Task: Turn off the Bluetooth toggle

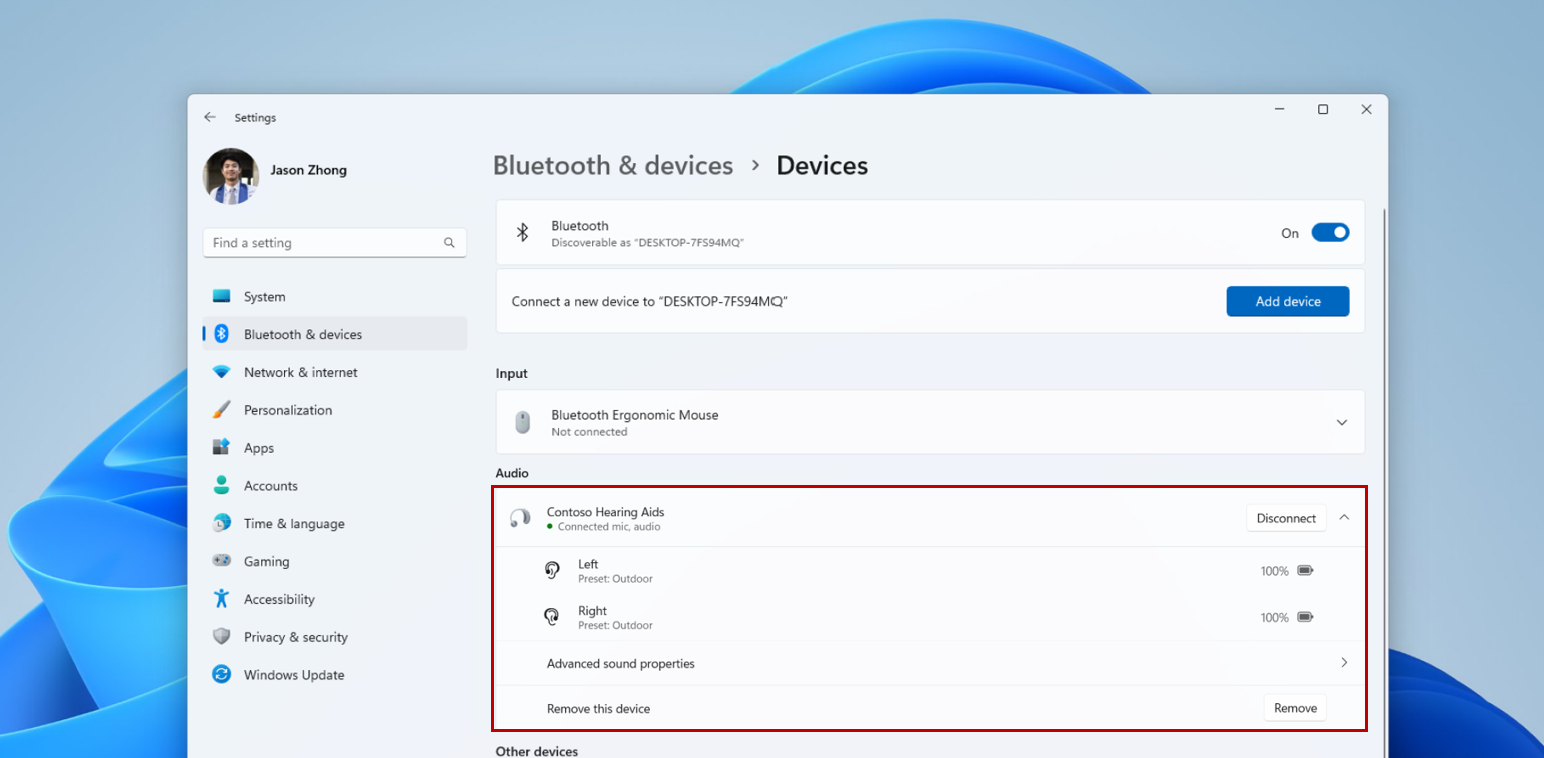Action: tap(1330, 233)
